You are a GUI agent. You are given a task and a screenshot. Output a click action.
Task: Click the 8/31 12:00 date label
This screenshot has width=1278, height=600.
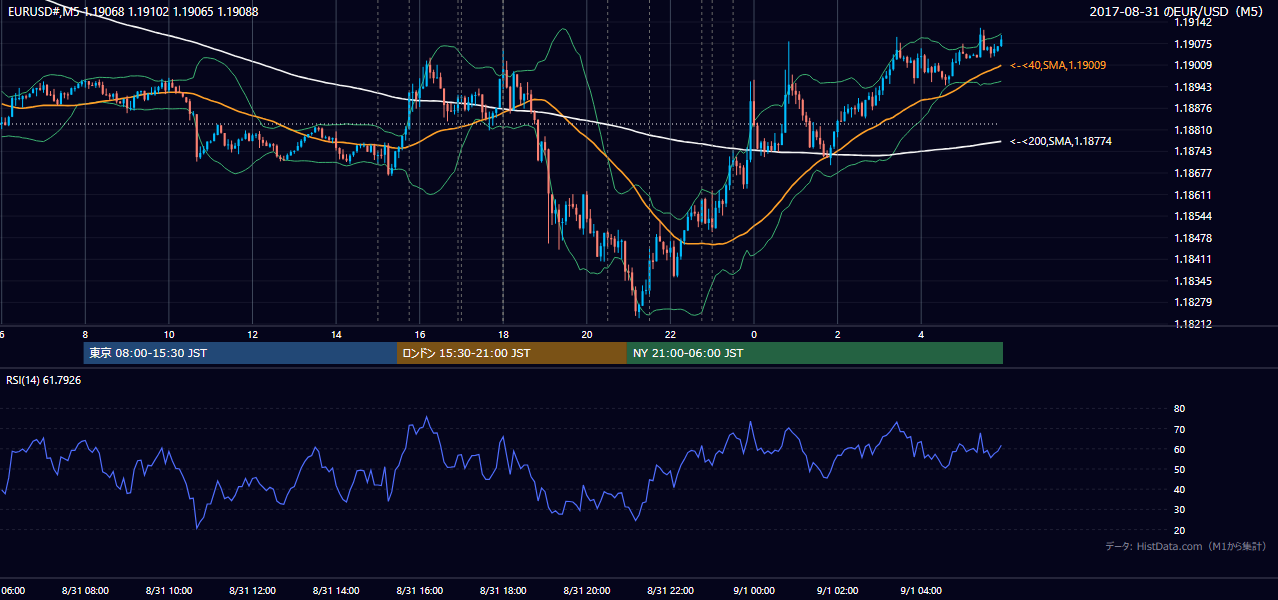tap(253, 591)
